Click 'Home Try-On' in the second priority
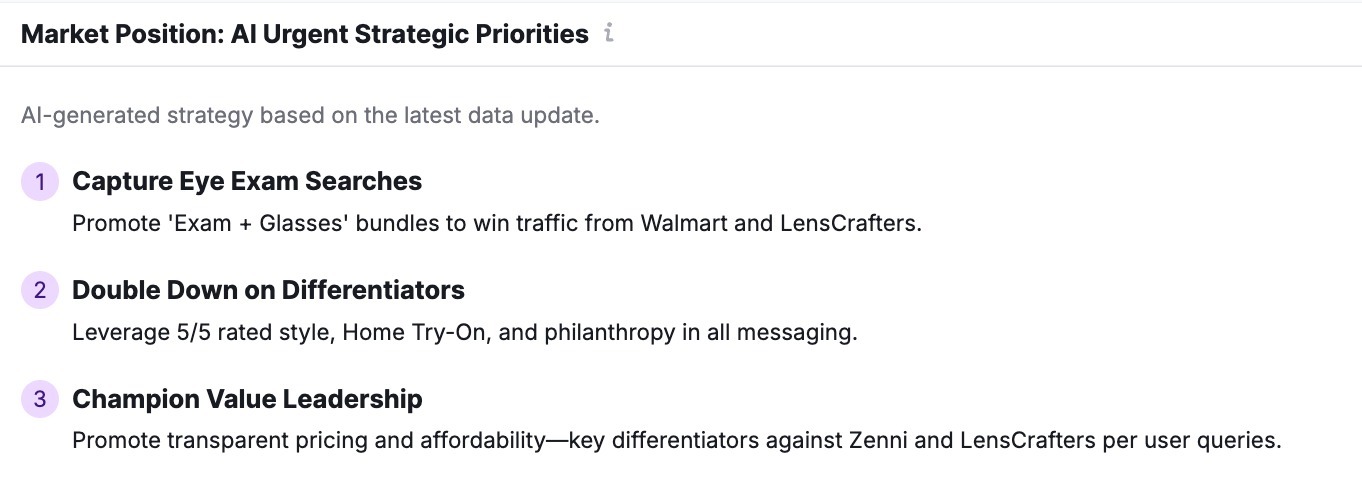This screenshot has width=1362, height=488. (413, 332)
